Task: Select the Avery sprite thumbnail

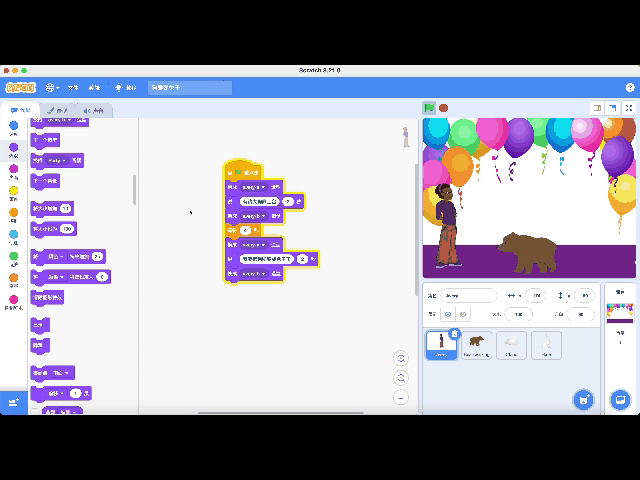Action: tap(441, 345)
